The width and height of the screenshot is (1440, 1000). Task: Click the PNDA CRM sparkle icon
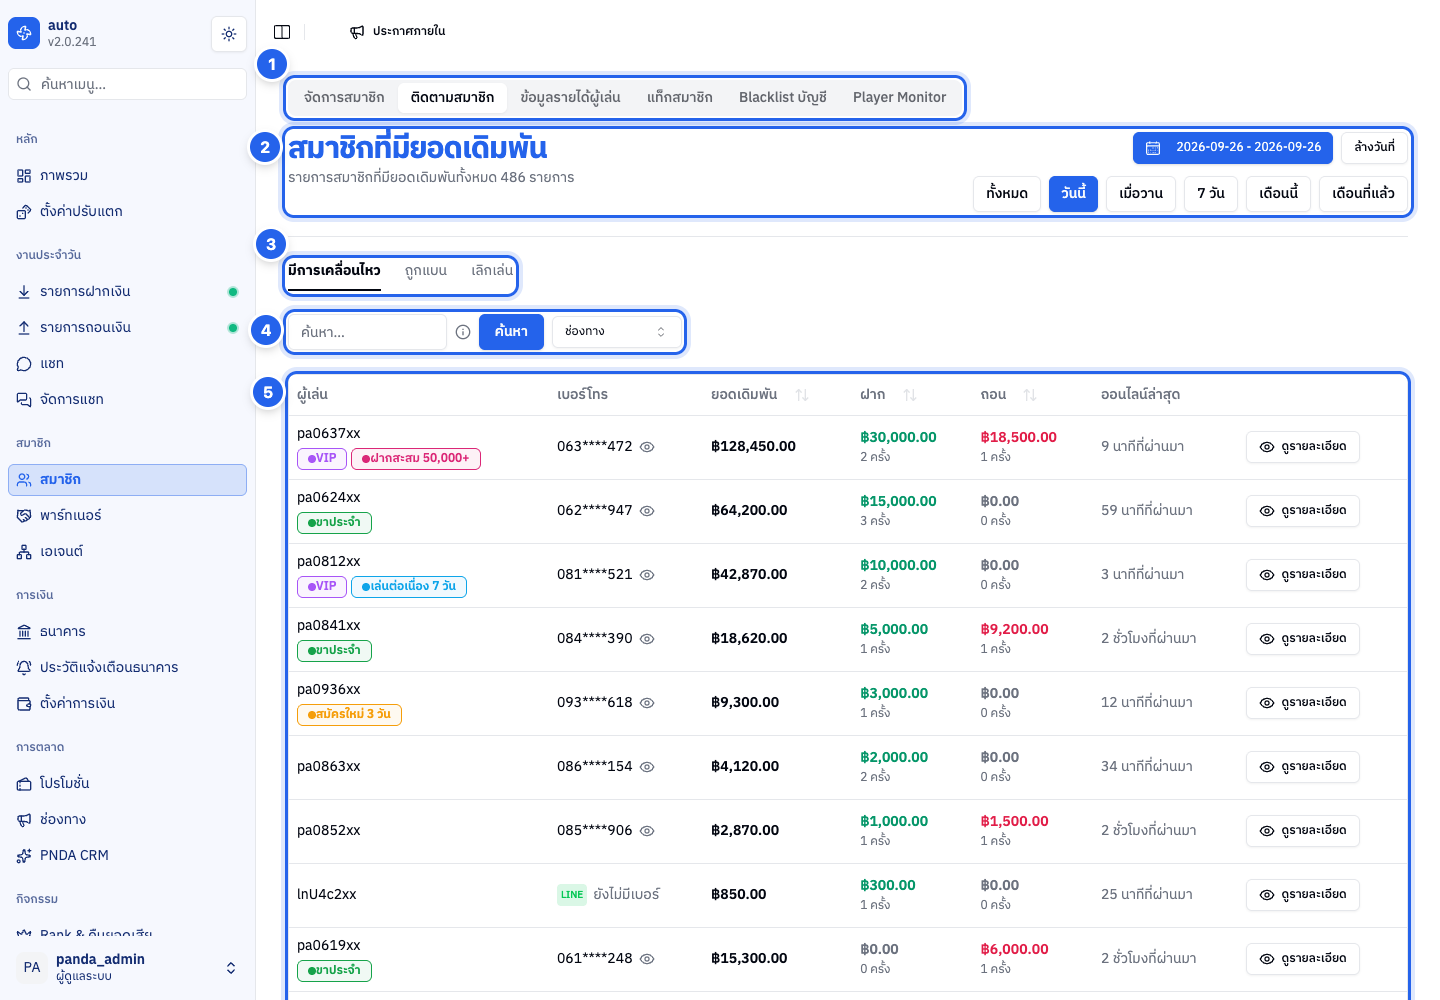coord(24,856)
